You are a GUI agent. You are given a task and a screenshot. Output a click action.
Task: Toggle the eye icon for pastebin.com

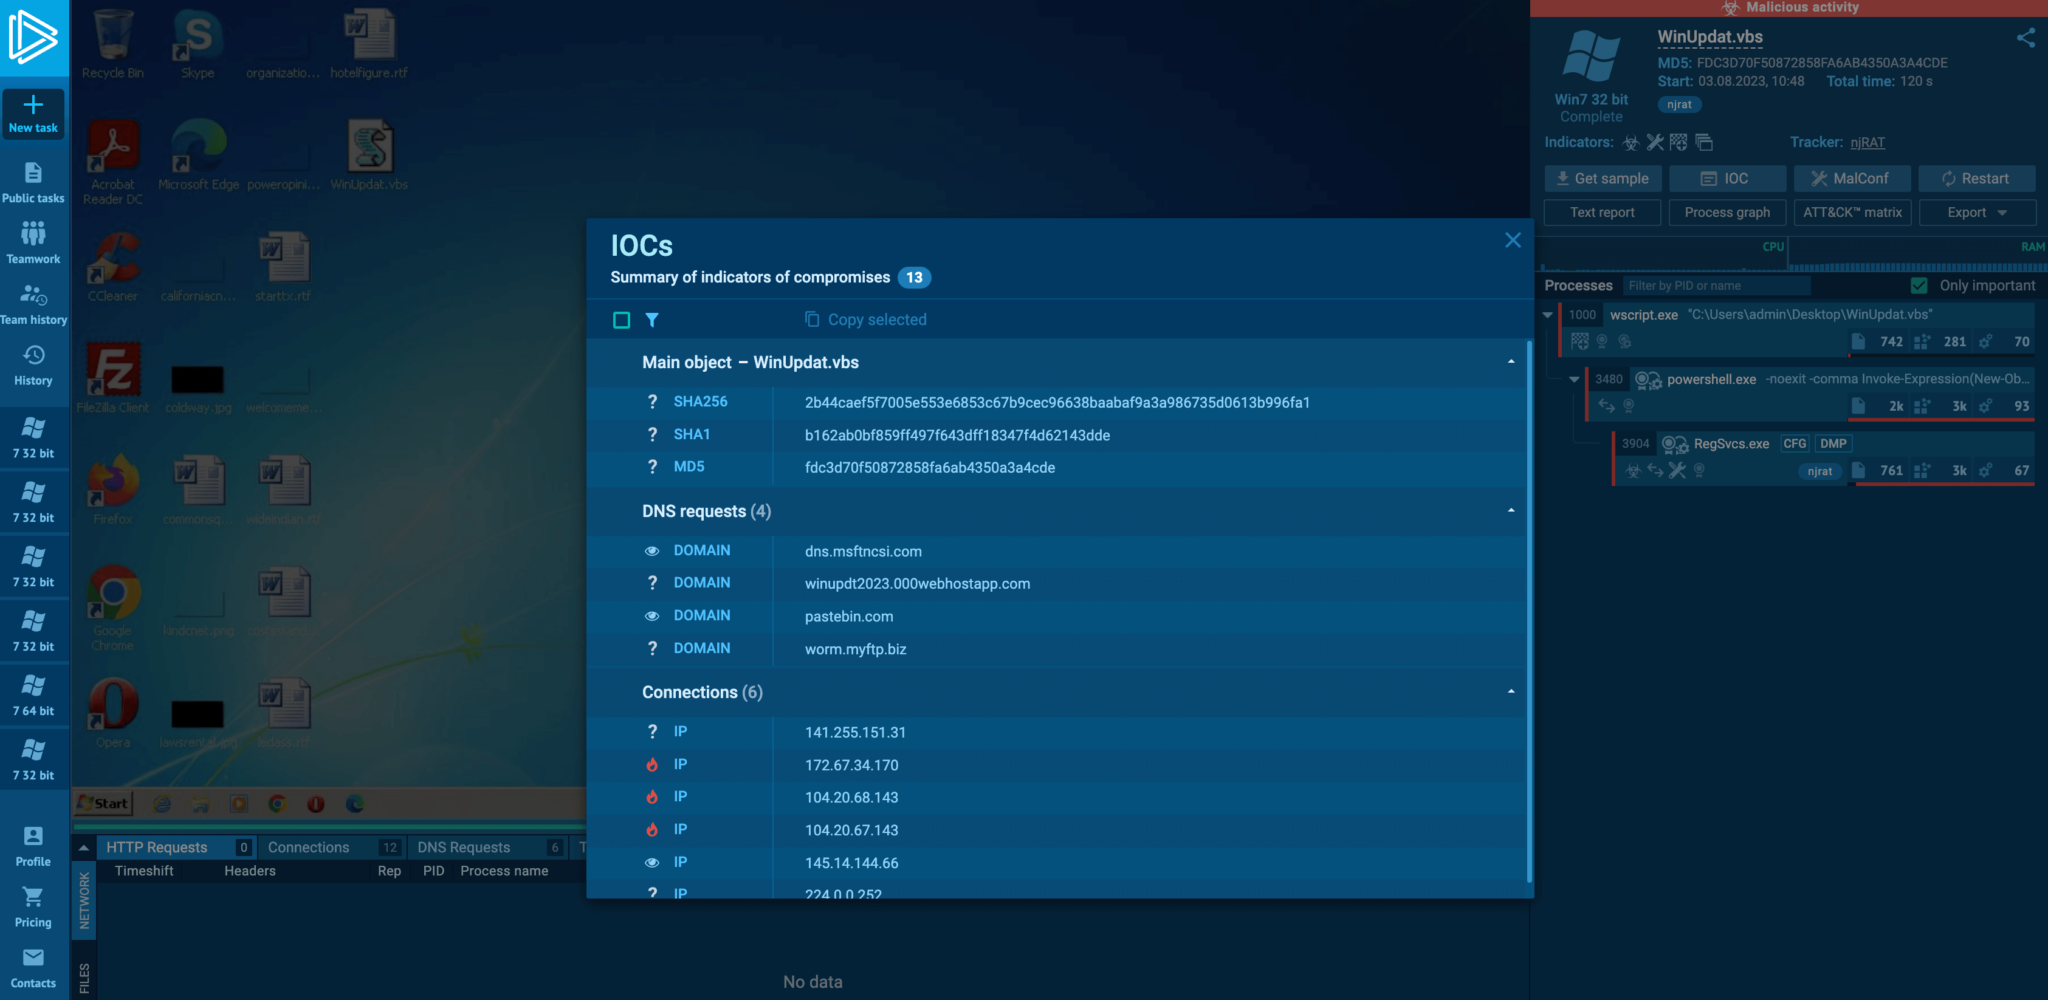tap(652, 616)
